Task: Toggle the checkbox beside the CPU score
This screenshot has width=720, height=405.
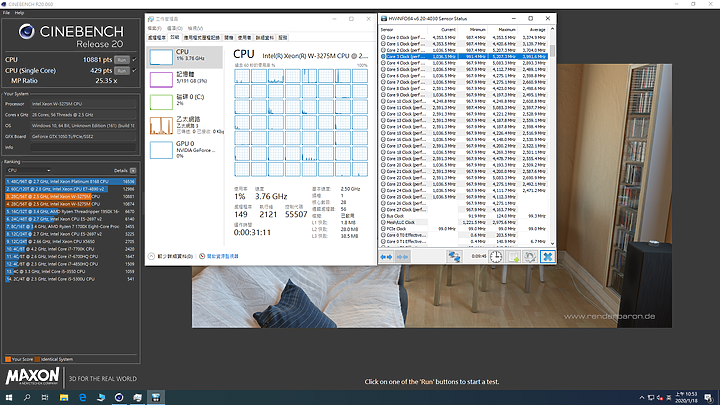Action: pos(134,59)
